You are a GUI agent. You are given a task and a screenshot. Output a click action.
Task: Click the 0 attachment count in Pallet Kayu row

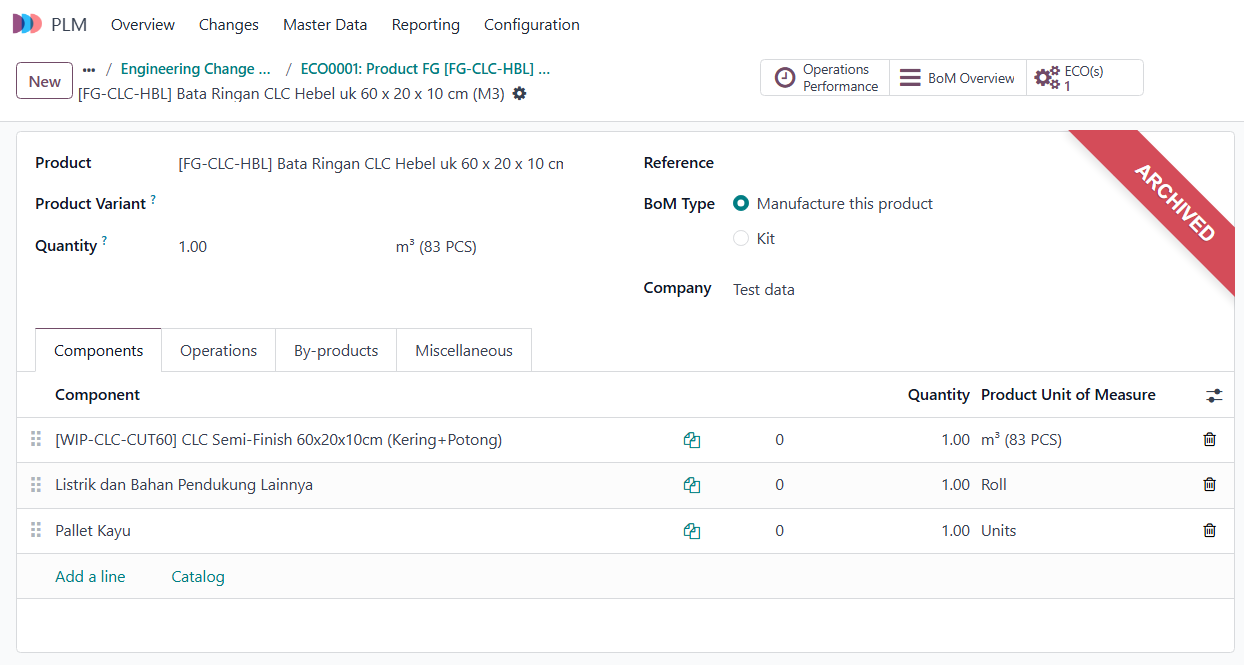[779, 531]
